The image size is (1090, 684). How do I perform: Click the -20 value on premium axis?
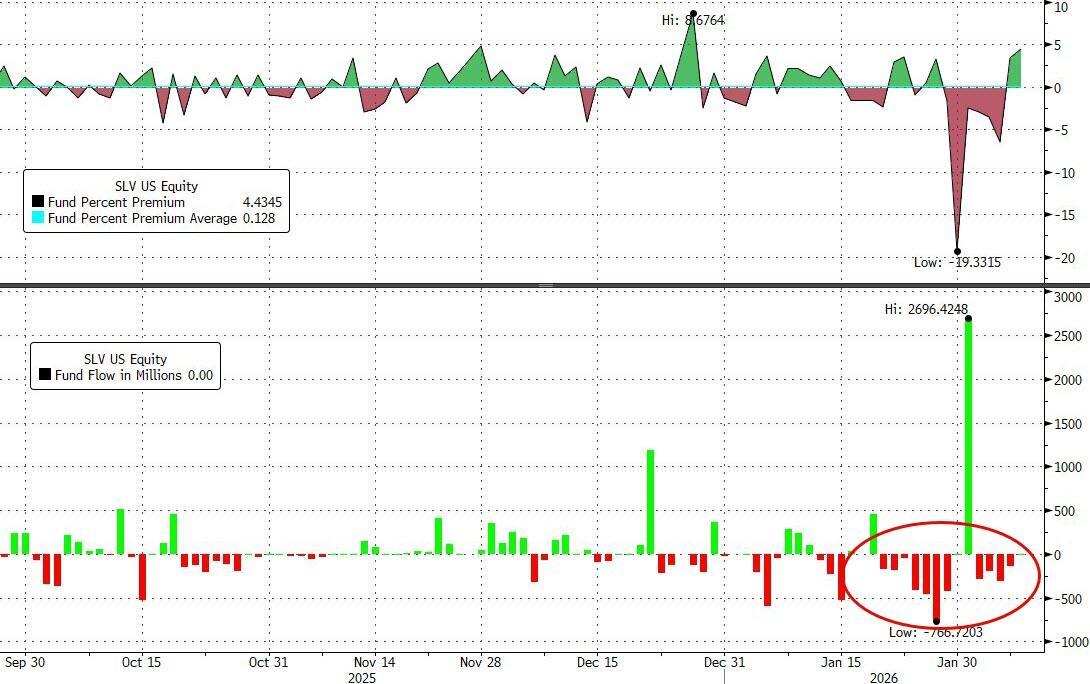1068,258
